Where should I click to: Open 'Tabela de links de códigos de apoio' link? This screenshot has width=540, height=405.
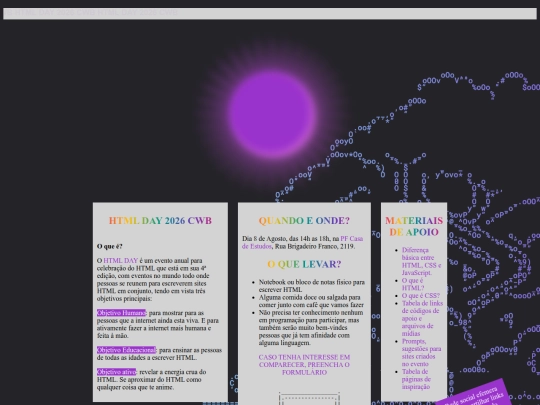coord(422,318)
